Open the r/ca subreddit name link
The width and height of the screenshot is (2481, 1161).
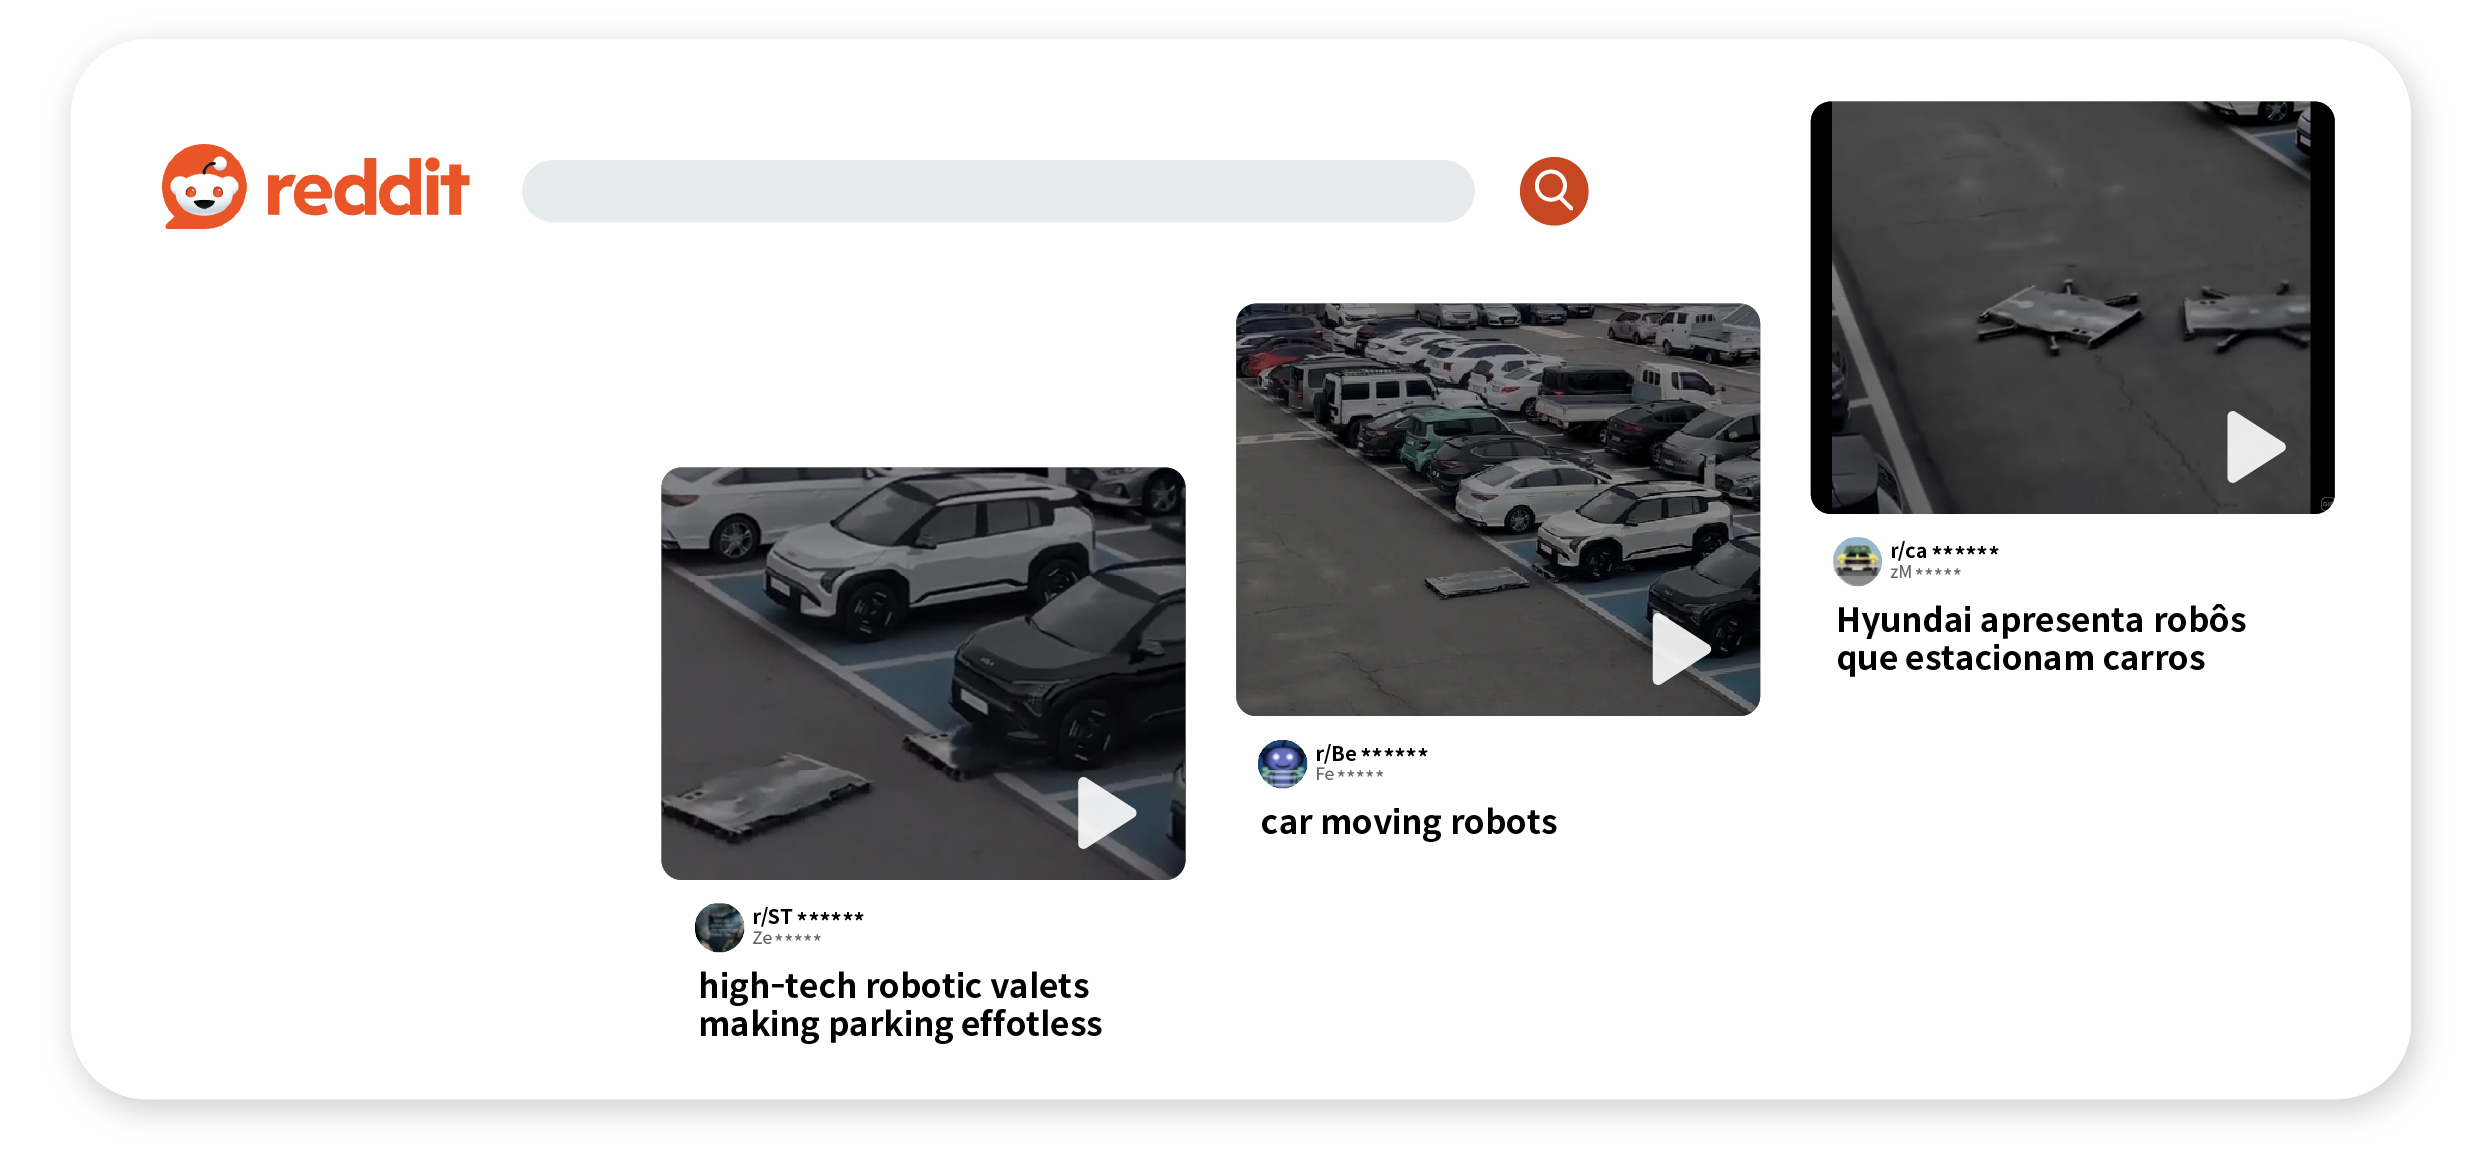click(1944, 550)
